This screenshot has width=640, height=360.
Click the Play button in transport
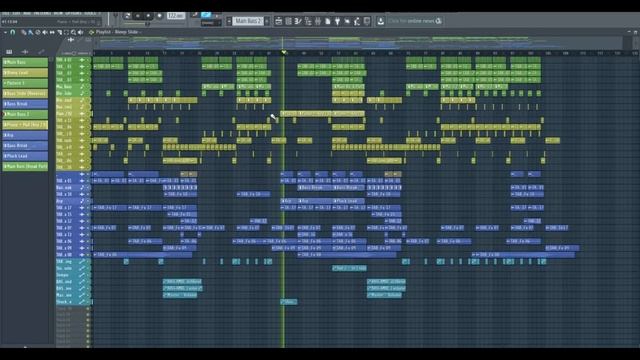click(138, 16)
